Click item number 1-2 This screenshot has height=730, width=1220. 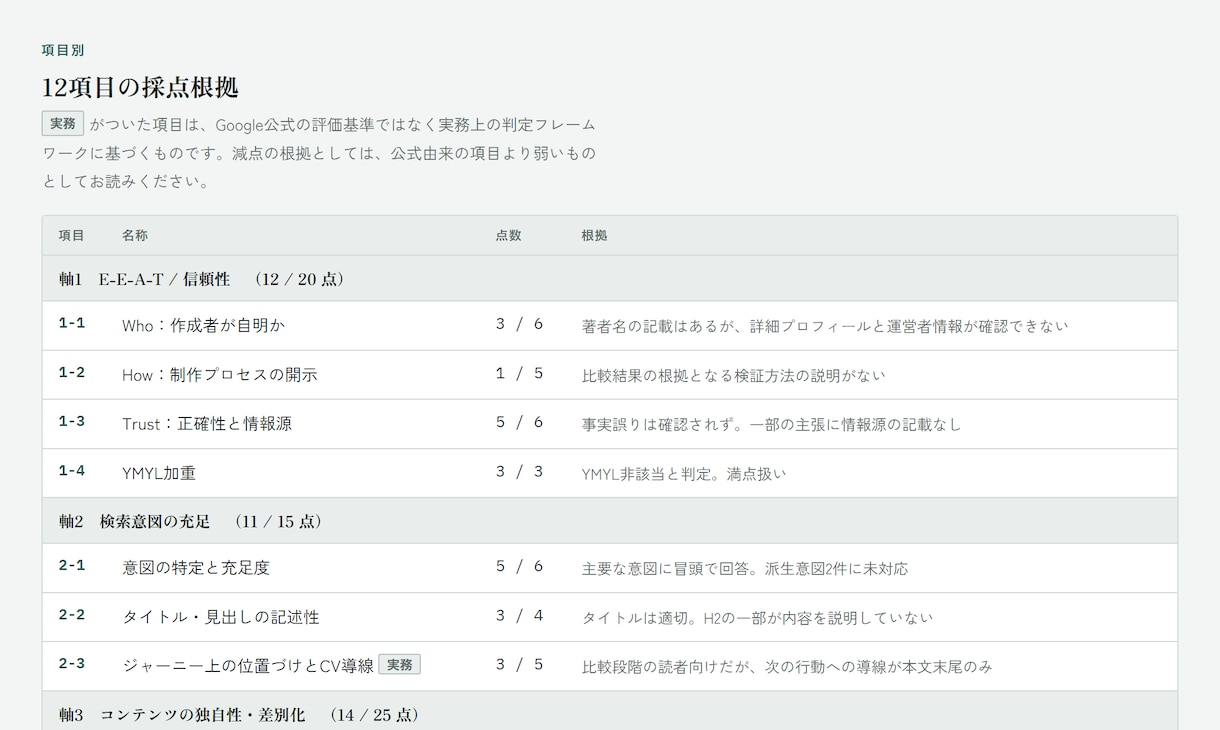[72, 372]
